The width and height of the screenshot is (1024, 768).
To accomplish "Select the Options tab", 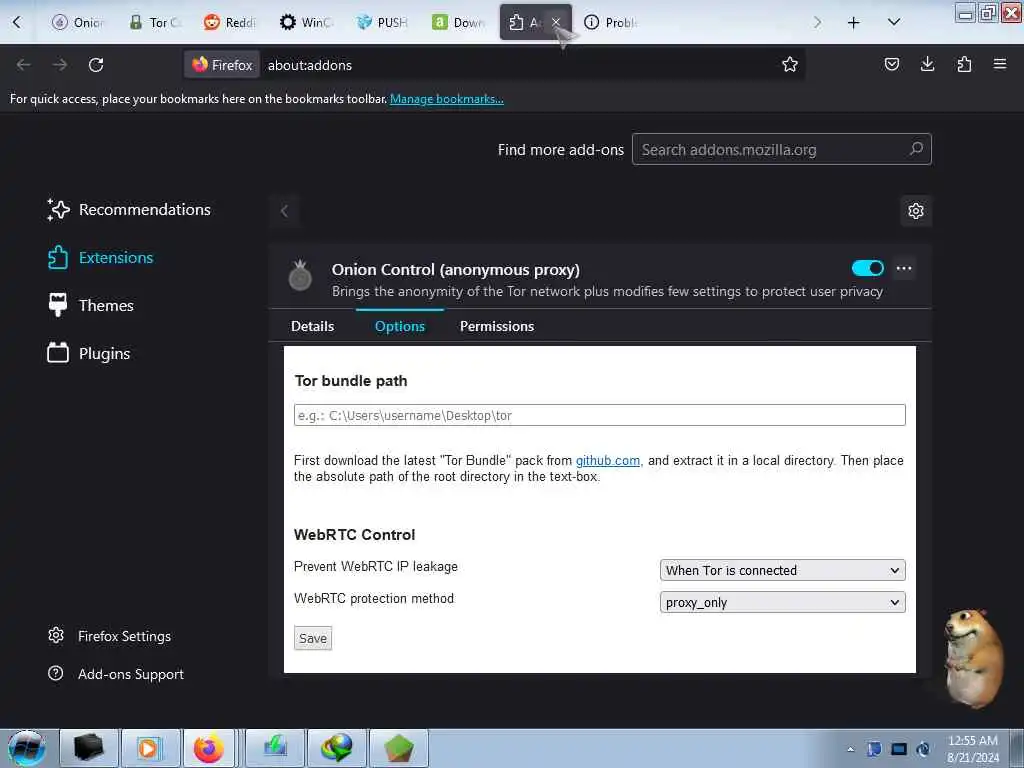I will pos(400,326).
